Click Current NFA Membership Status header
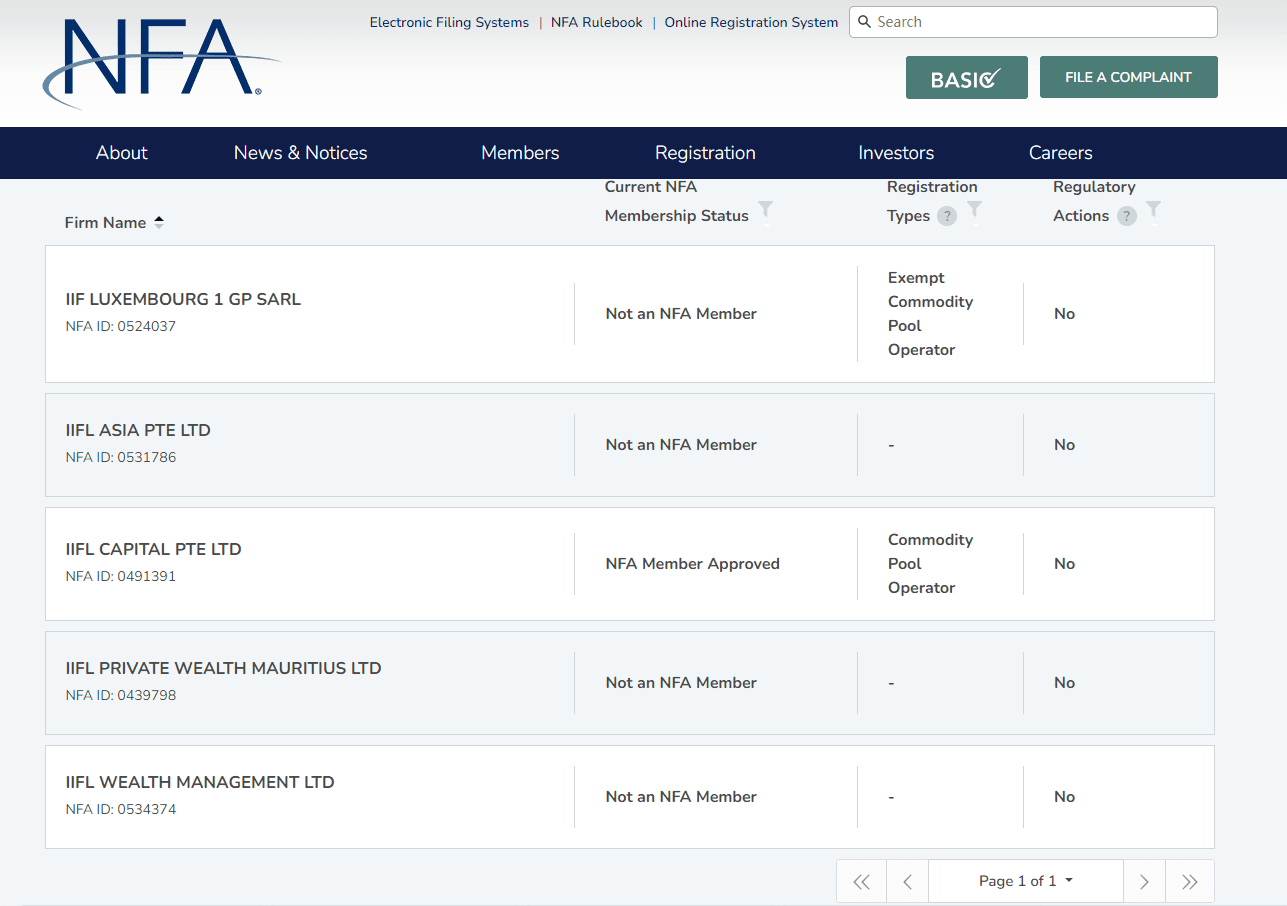Image resolution: width=1287 pixels, height=906 pixels. tap(677, 201)
